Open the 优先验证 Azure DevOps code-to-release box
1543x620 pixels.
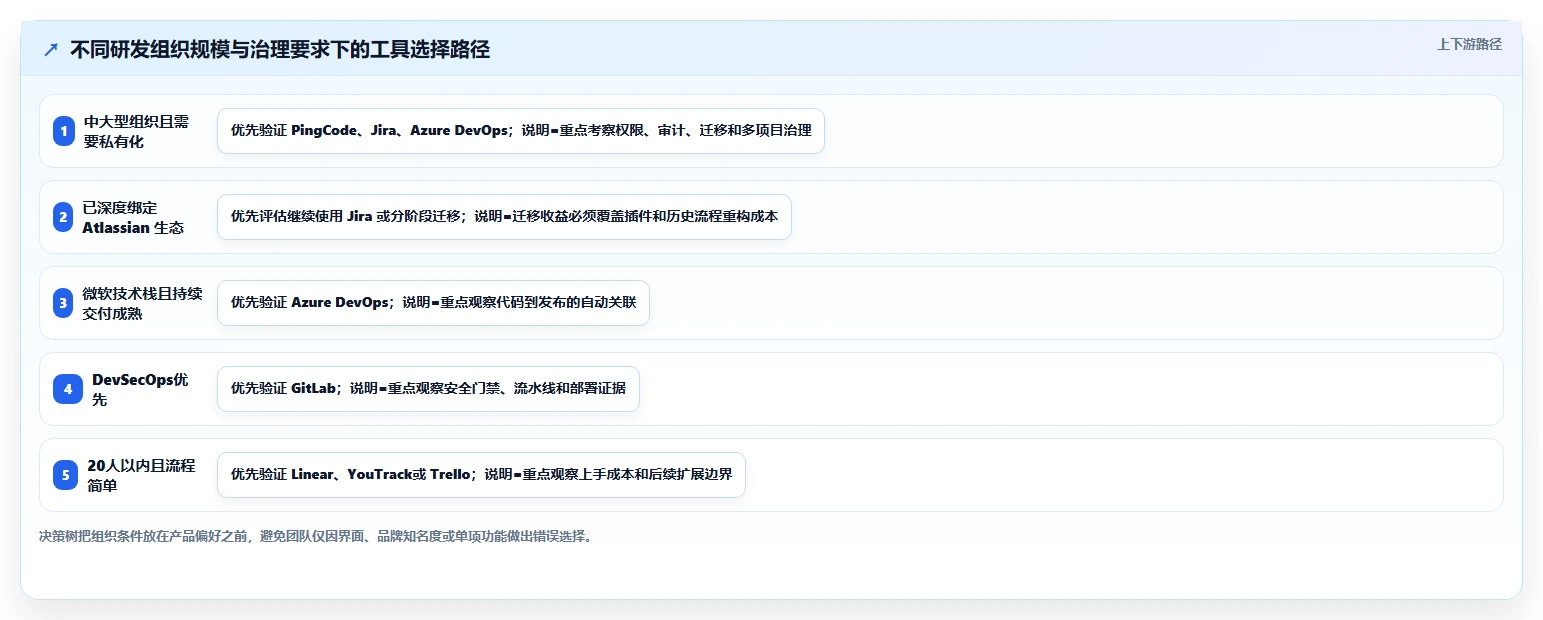coord(433,303)
